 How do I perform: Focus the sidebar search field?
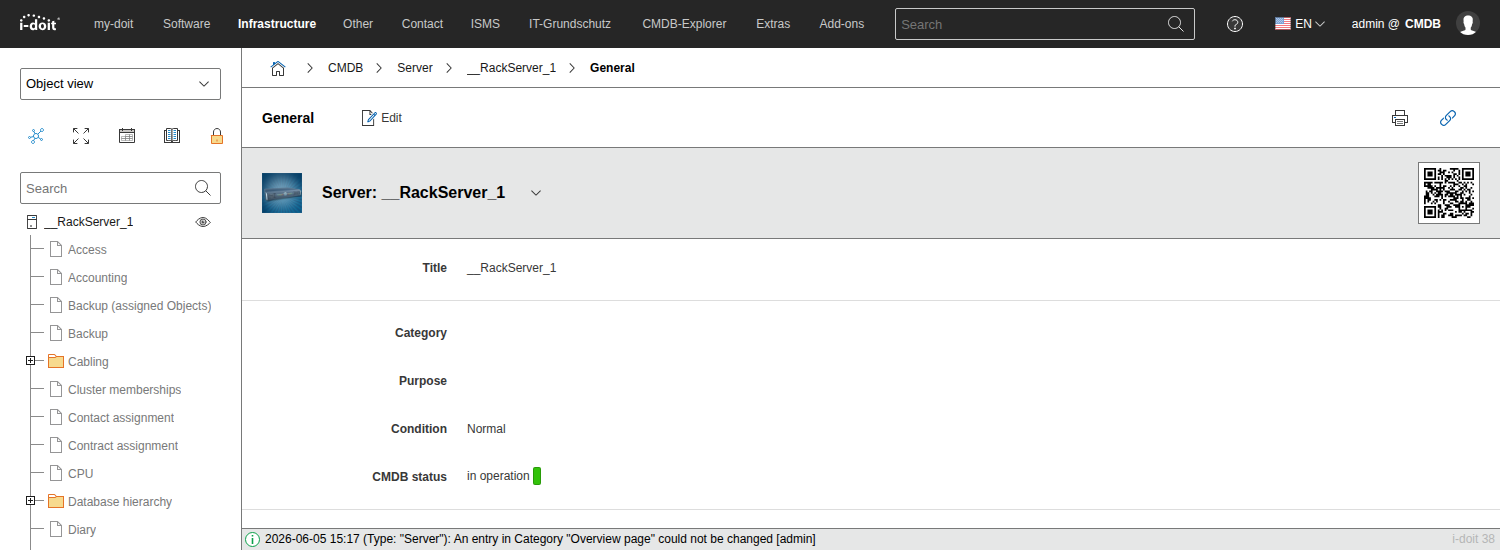point(107,188)
